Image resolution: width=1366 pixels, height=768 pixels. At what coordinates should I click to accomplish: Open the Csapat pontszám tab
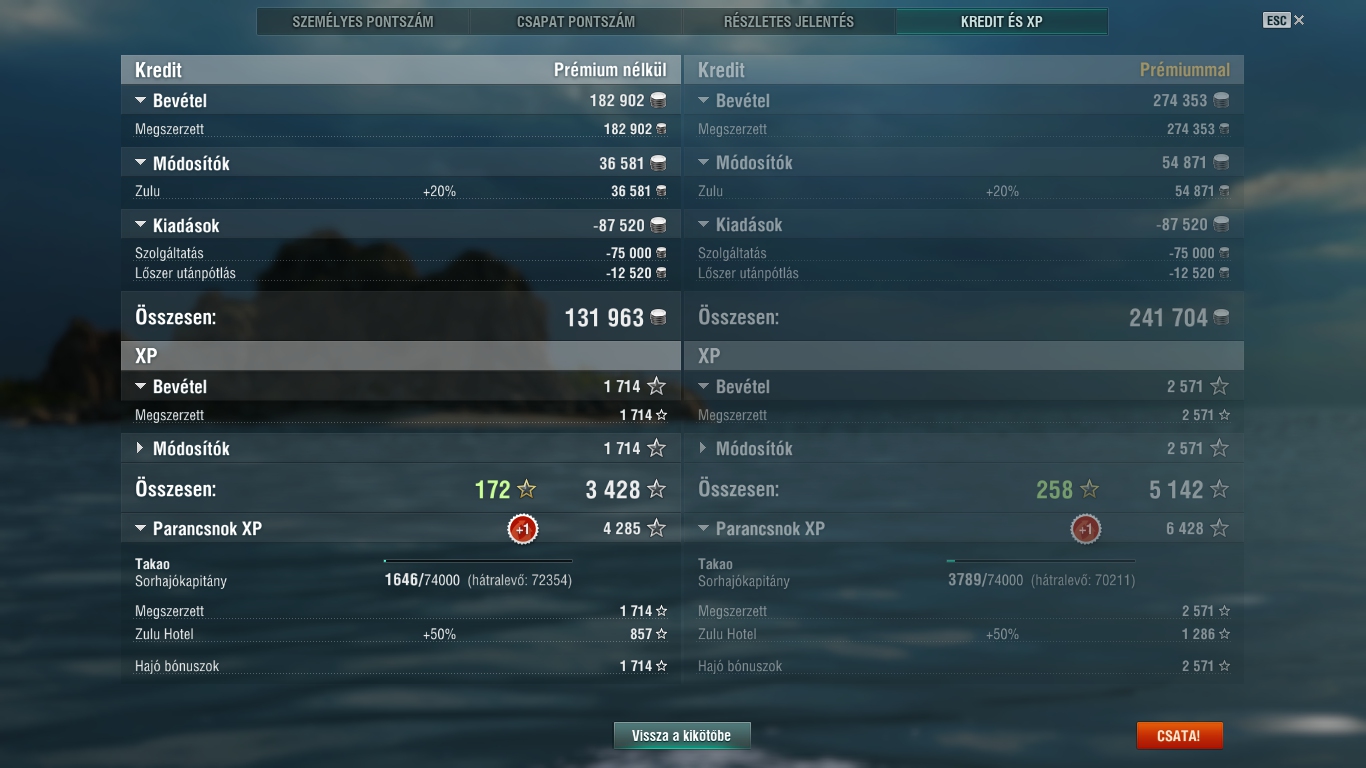[x=576, y=21]
